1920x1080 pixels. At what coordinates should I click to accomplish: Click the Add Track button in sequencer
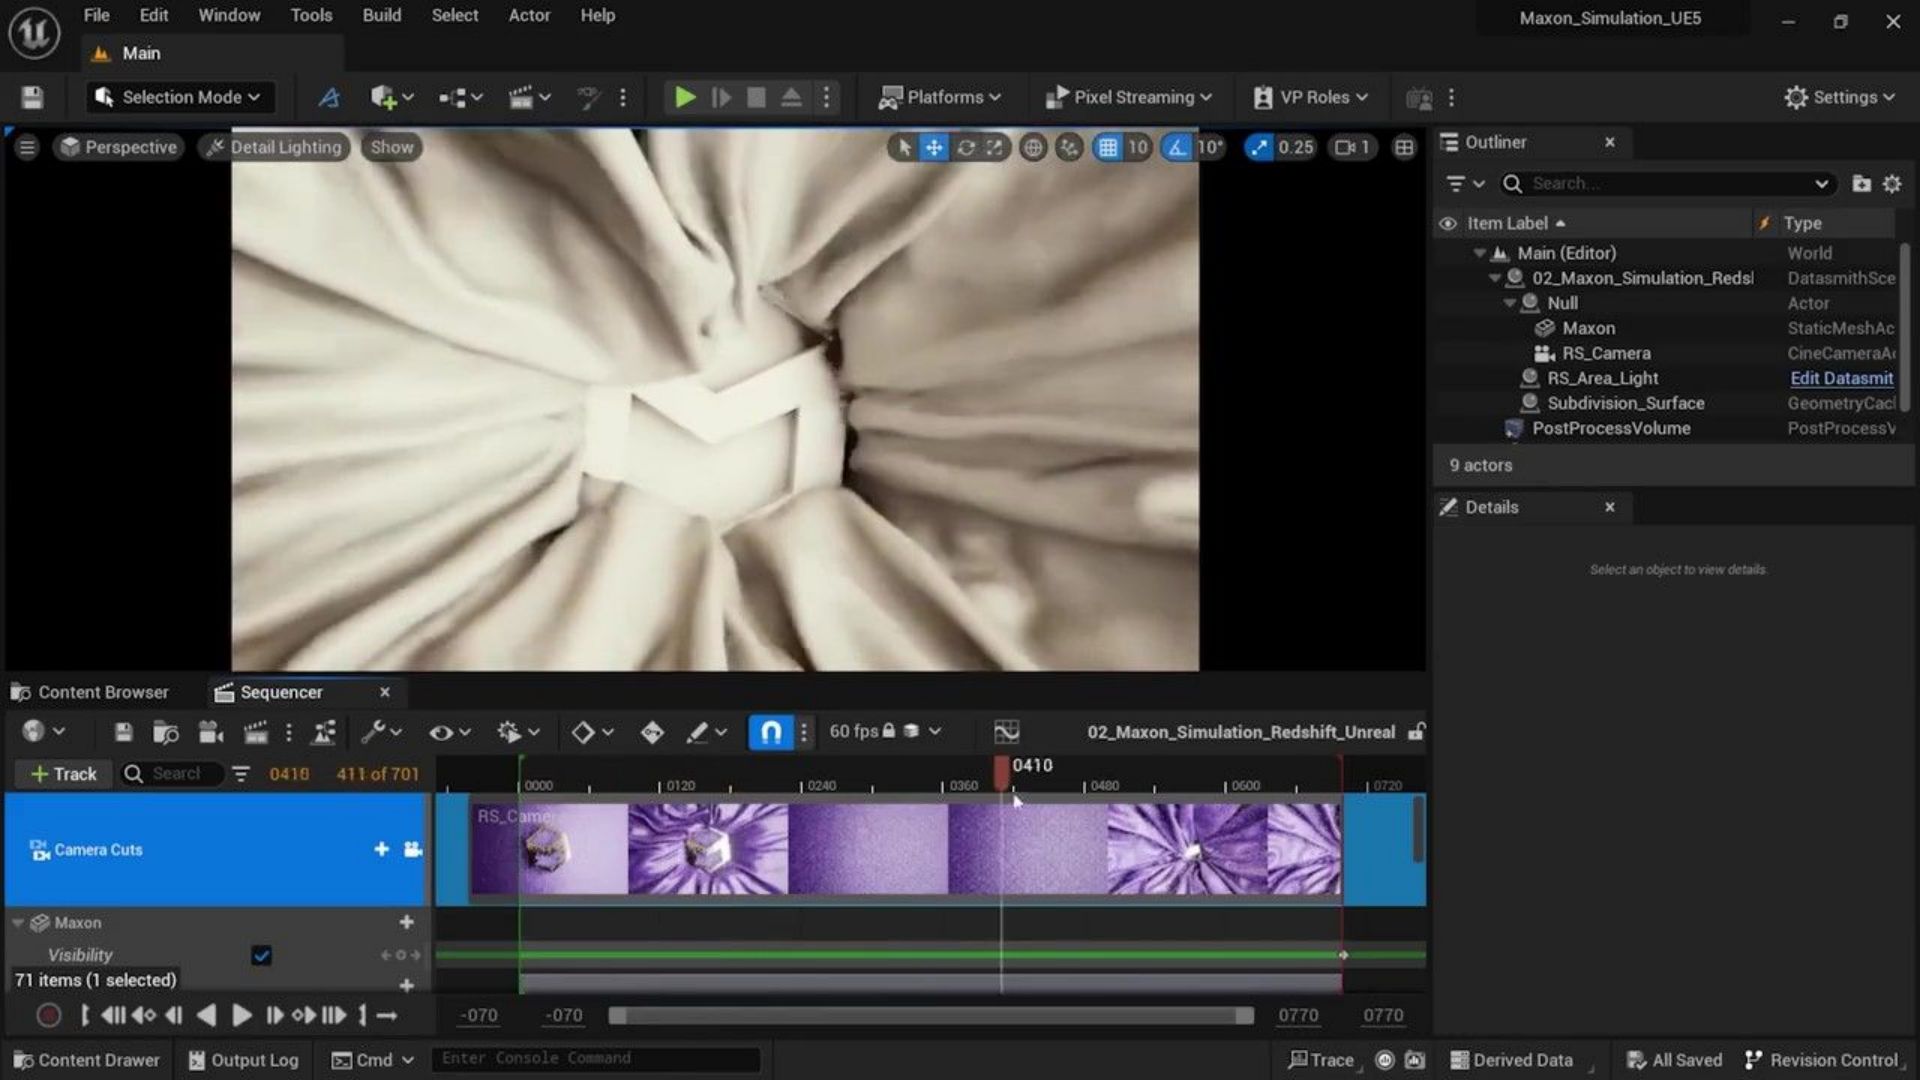pos(62,773)
